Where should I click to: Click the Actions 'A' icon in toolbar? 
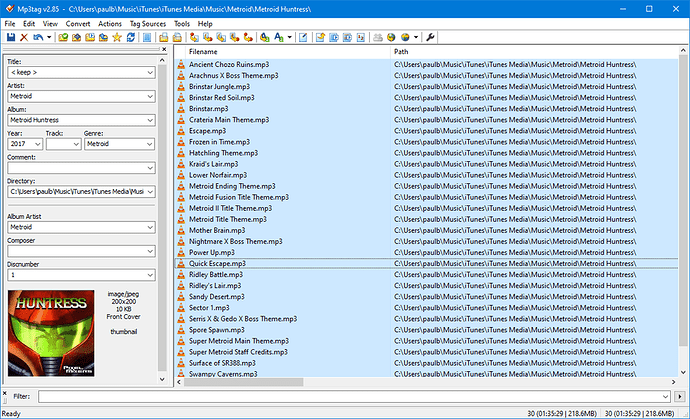pos(264,37)
